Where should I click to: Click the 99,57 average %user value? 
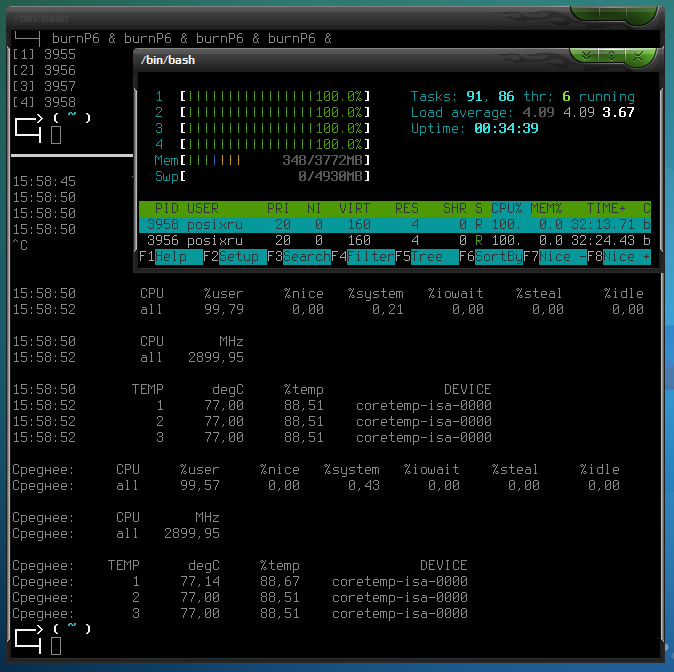[199, 486]
